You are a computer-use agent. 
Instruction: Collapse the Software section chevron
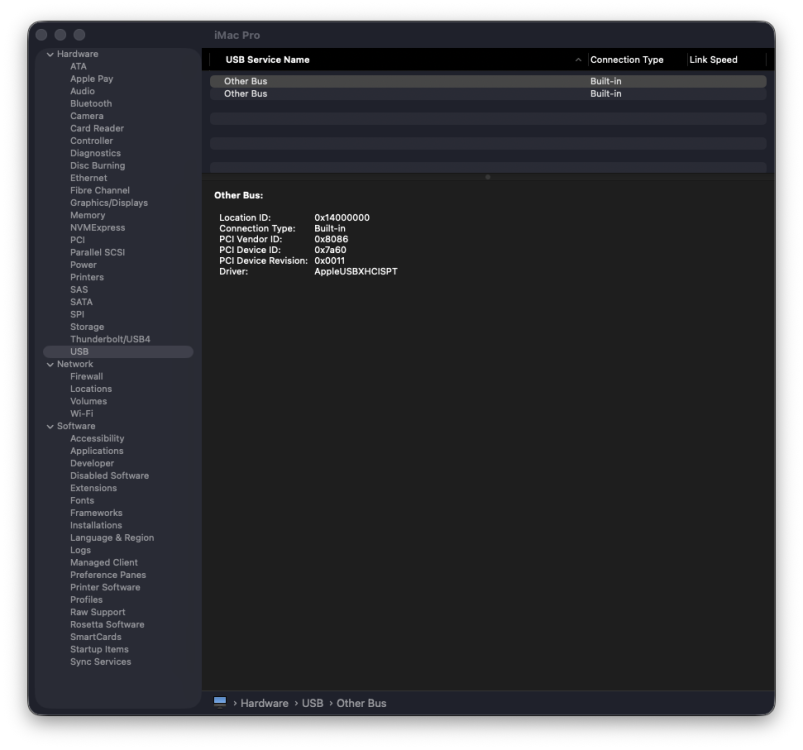[50, 426]
